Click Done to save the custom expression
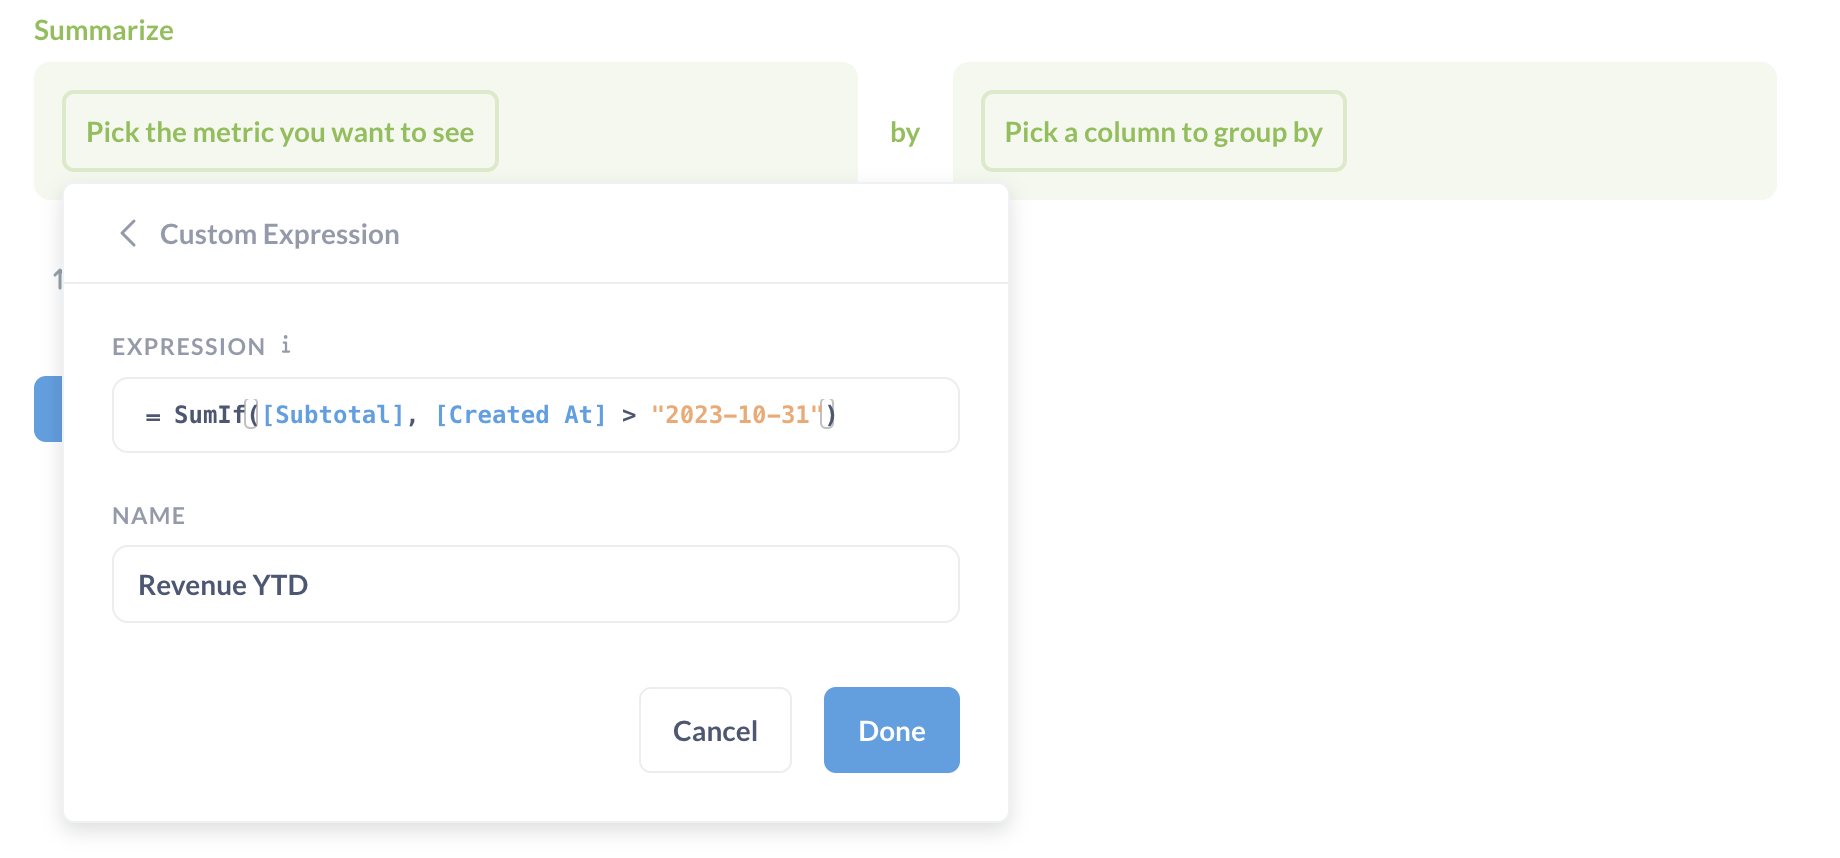This screenshot has height=858, width=1840. 891,730
